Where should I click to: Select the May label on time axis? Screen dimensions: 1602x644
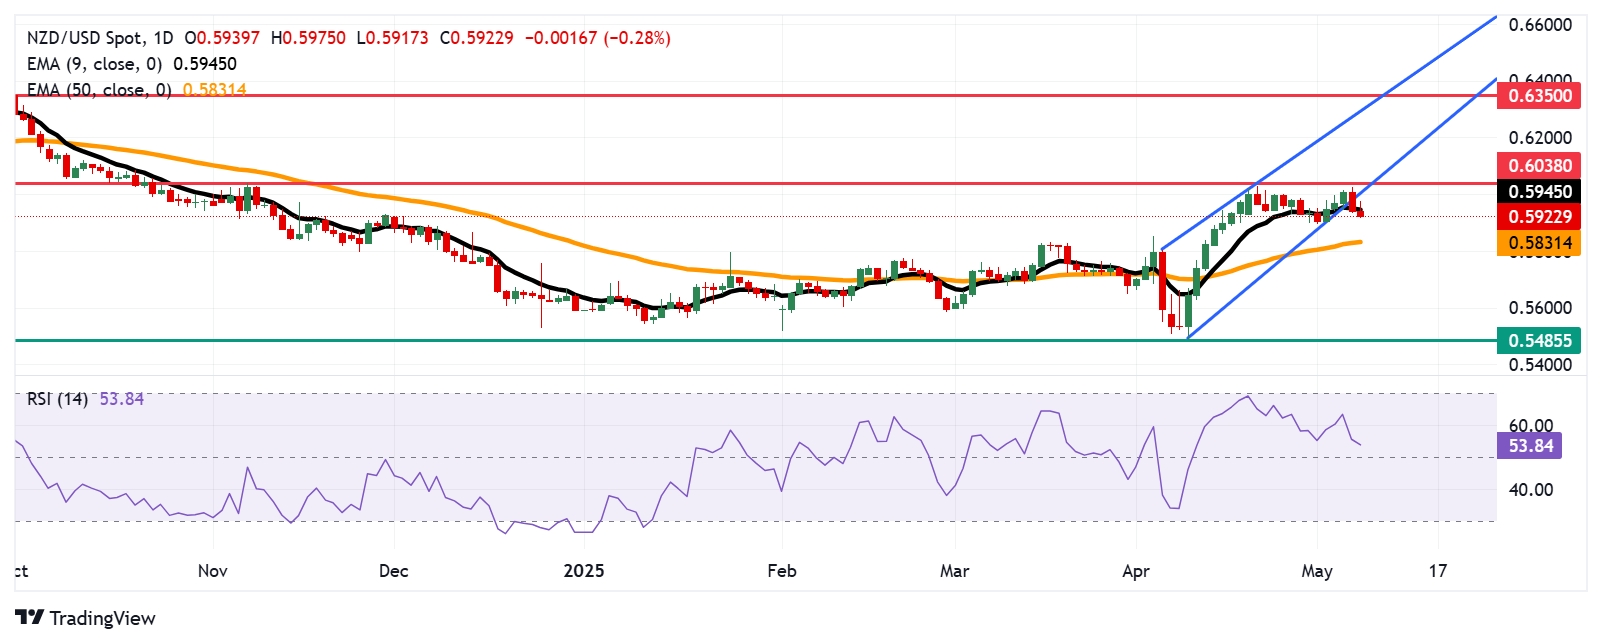coord(1317,571)
